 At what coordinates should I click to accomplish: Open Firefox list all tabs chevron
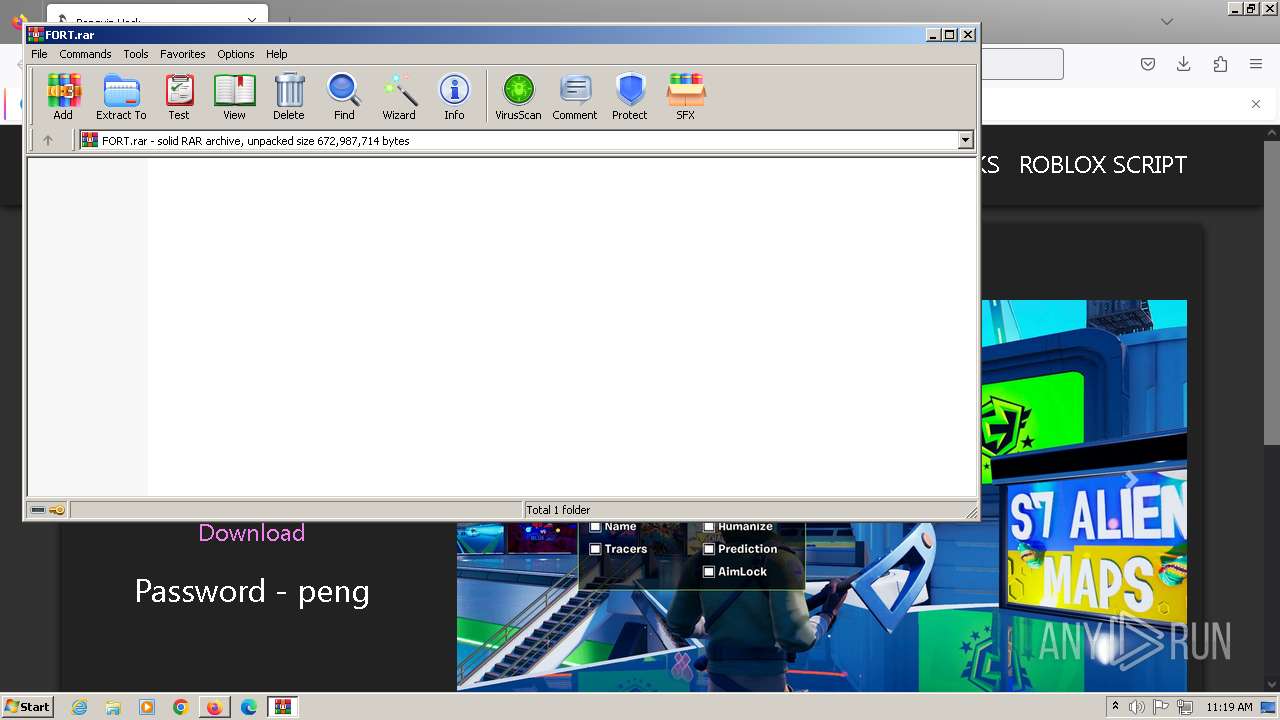1167,21
